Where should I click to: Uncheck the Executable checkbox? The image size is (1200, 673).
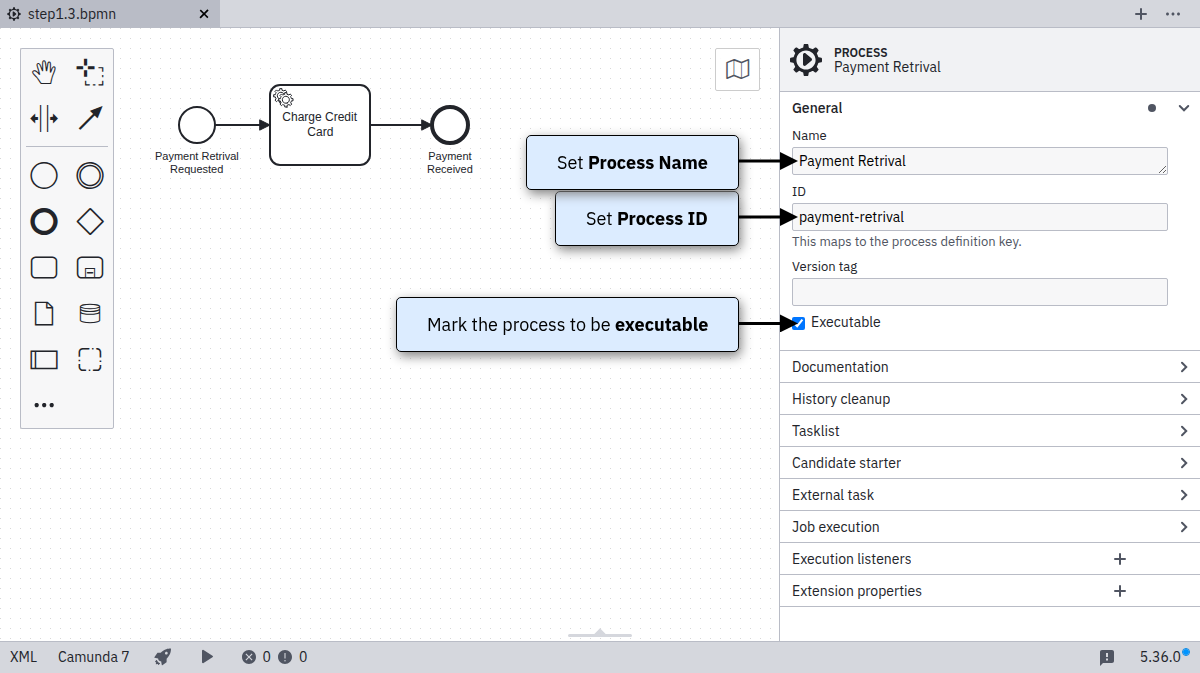798,323
